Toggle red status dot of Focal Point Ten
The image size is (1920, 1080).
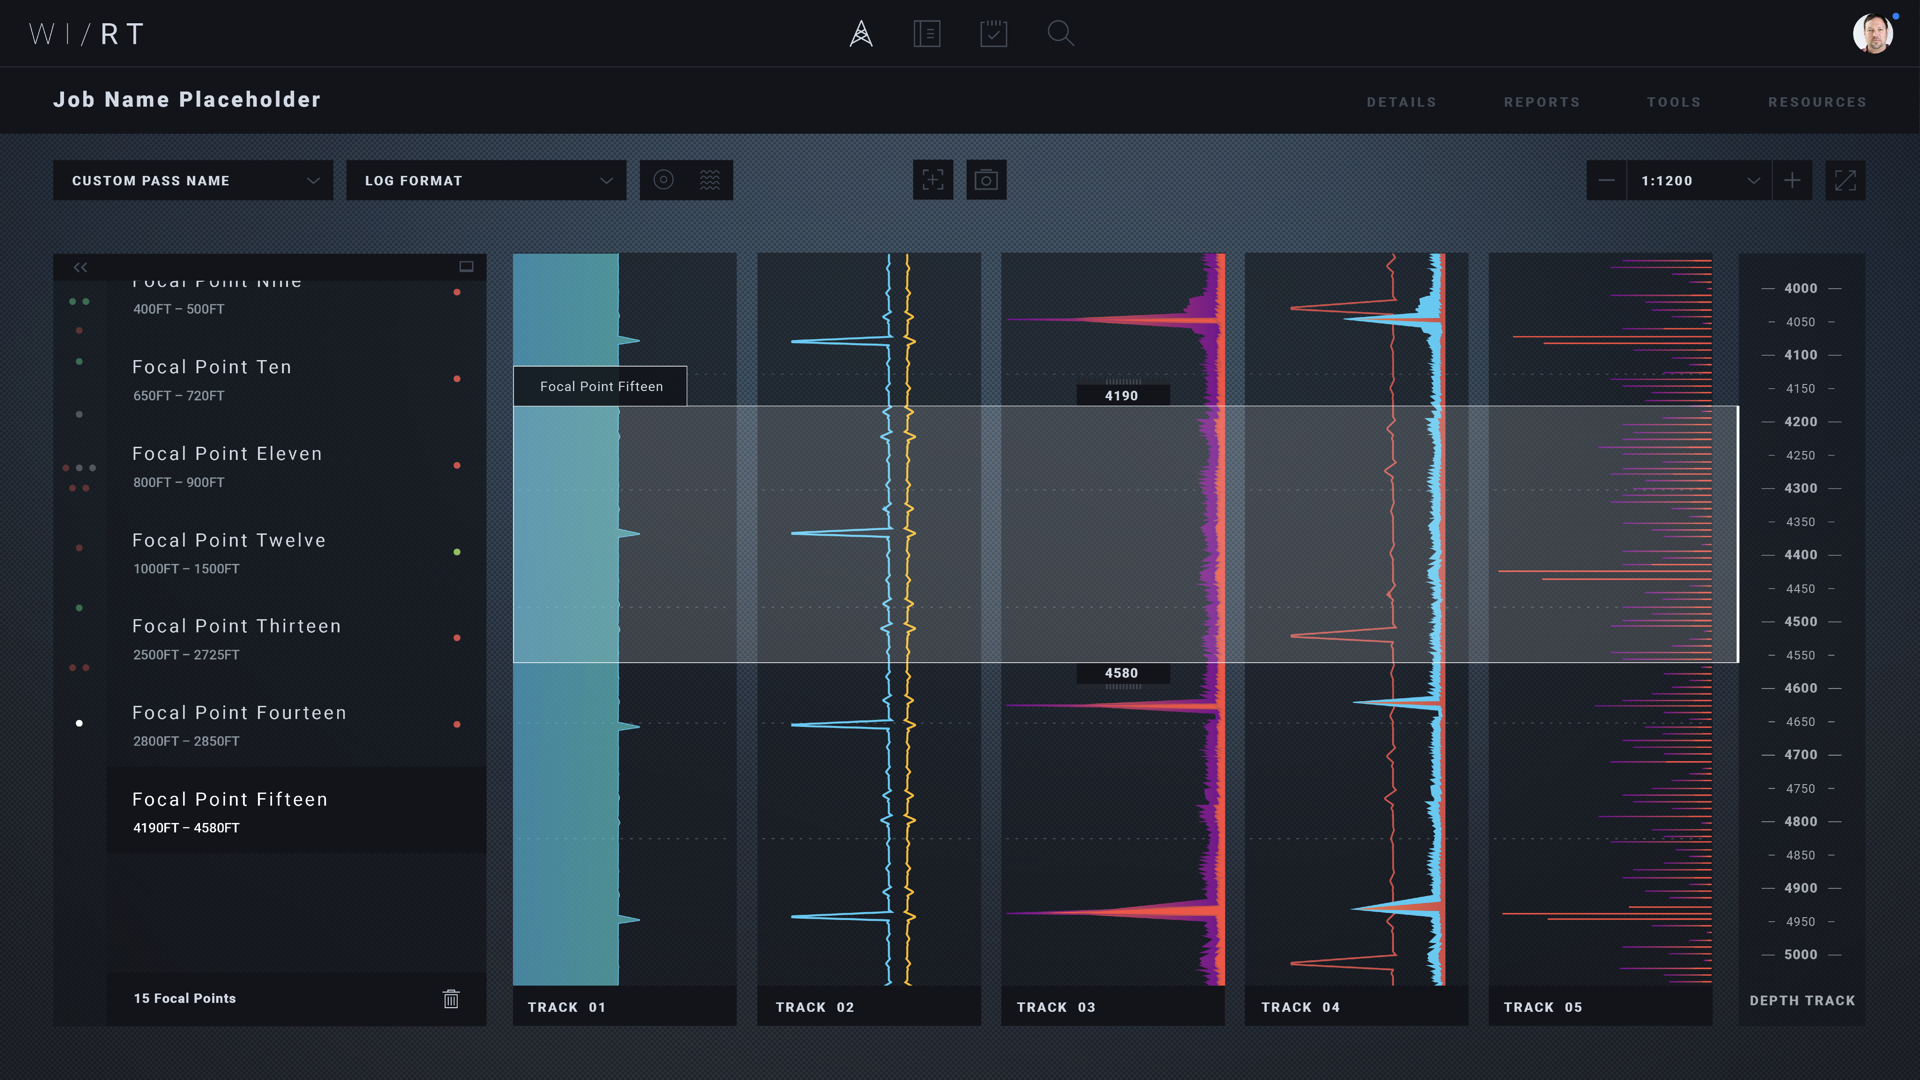coord(457,379)
